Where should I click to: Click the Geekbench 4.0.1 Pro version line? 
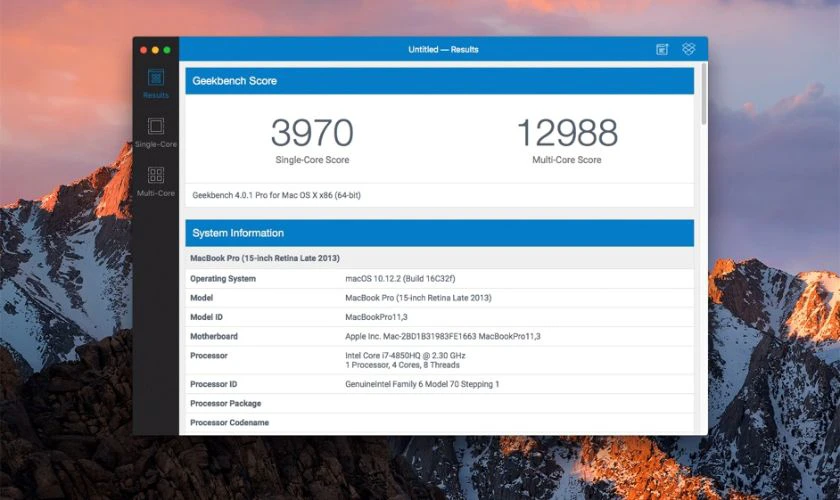coord(276,195)
